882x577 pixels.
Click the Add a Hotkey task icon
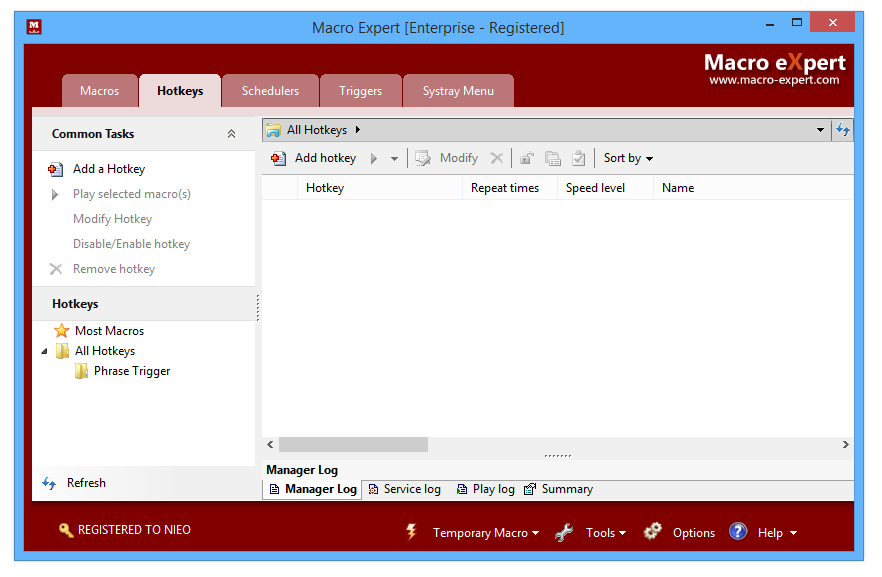tap(55, 169)
